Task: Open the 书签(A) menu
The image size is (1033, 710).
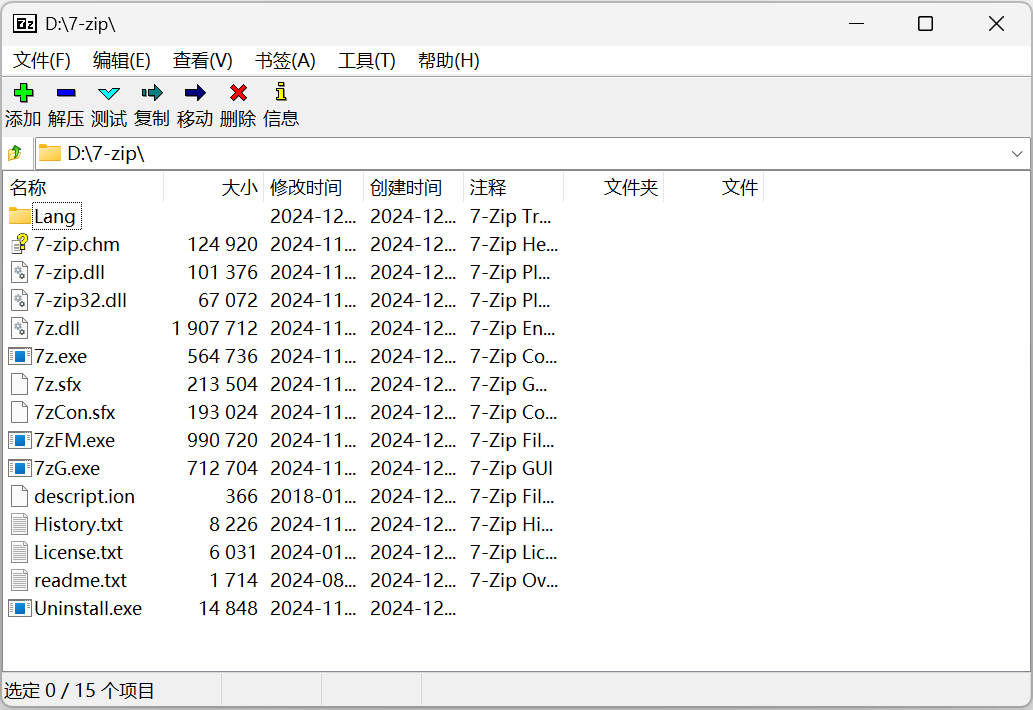Action: pyautogui.click(x=285, y=61)
